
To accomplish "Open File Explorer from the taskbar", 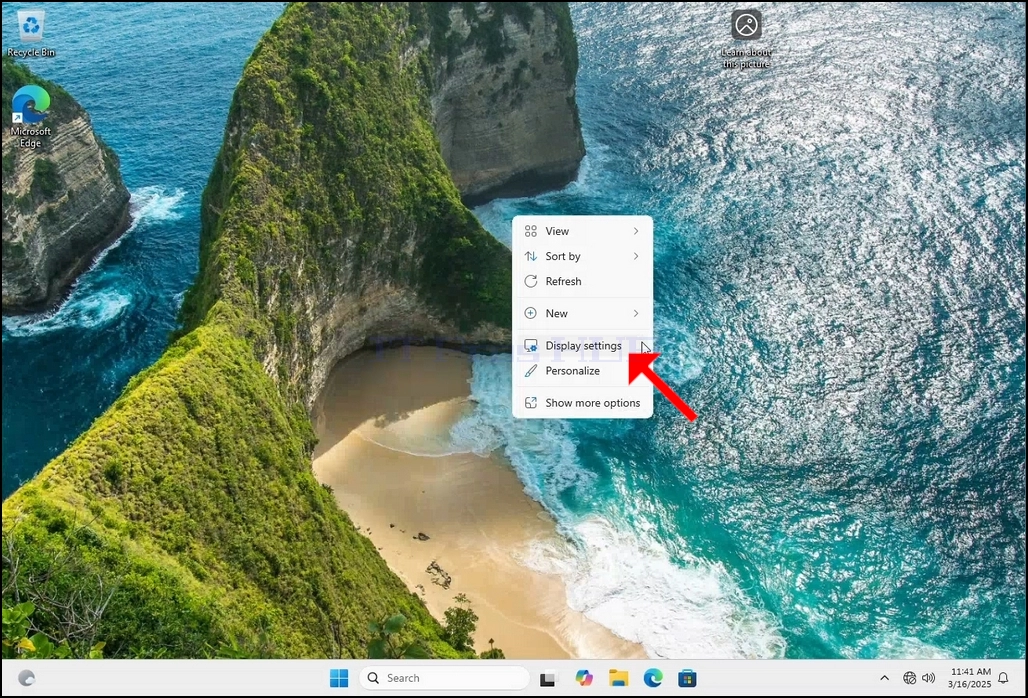I will point(618,678).
